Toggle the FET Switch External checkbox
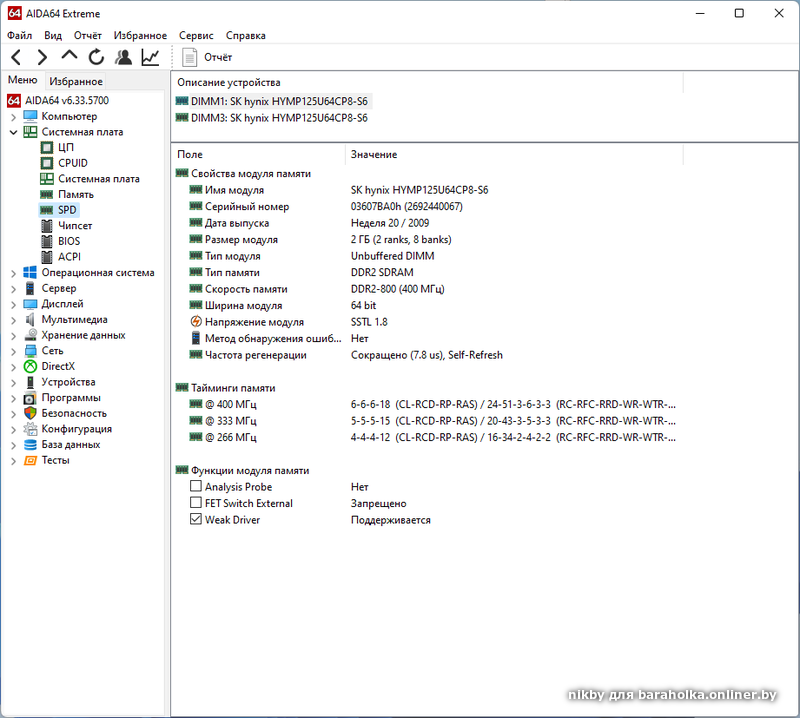Viewport: 800px width, 718px height. [x=195, y=503]
